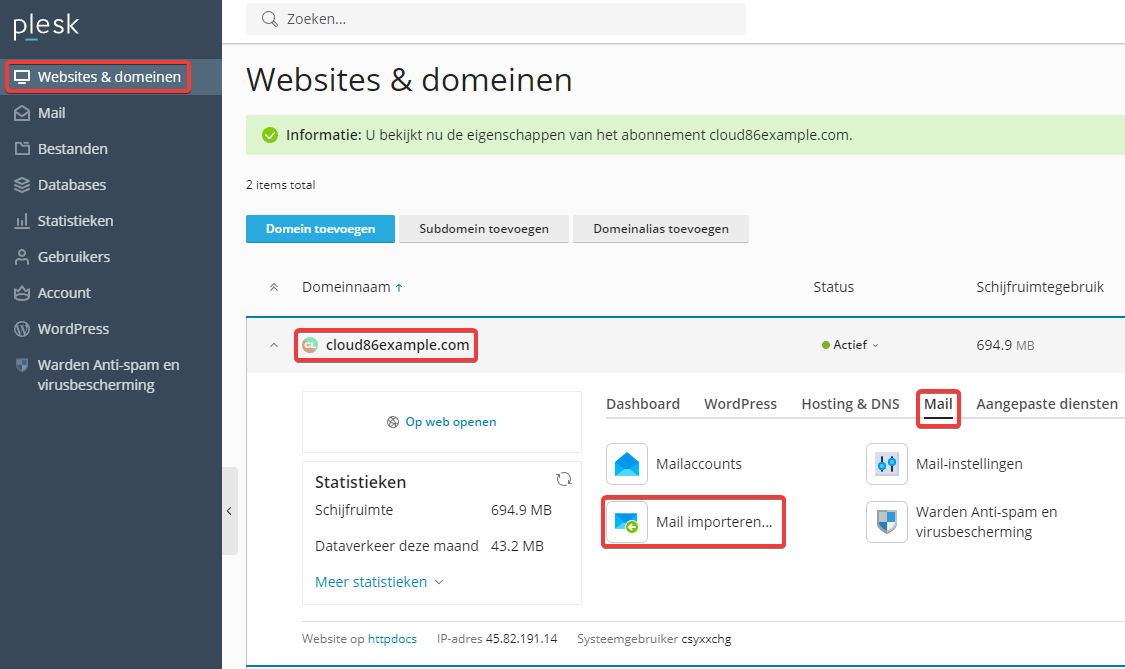Collapse the cloud86example.com domain row
The width and height of the screenshot is (1125, 669).
click(x=273, y=345)
